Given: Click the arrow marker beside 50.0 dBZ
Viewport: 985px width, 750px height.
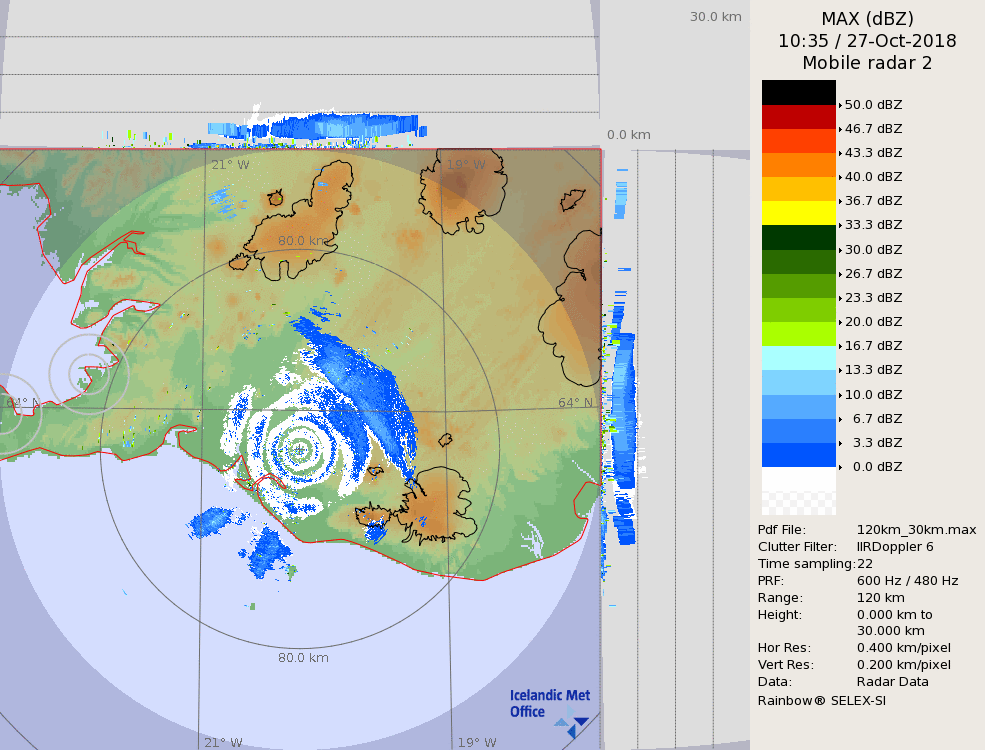Looking at the screenshot, I should pyautogui.click(x=840, y=105).
